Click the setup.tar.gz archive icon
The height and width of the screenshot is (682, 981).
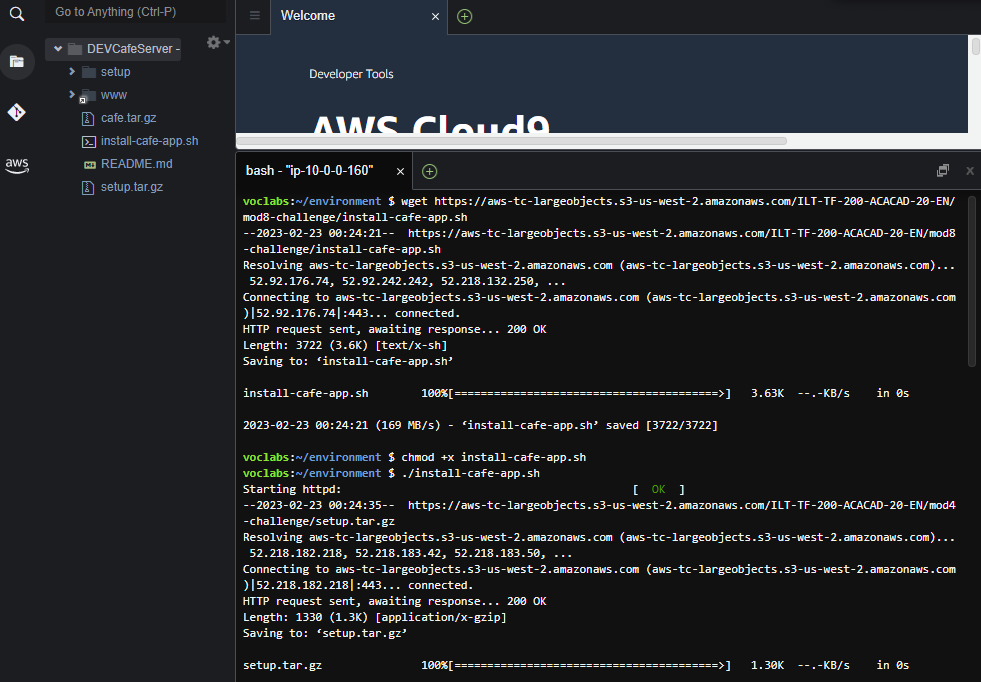[88, 187]
